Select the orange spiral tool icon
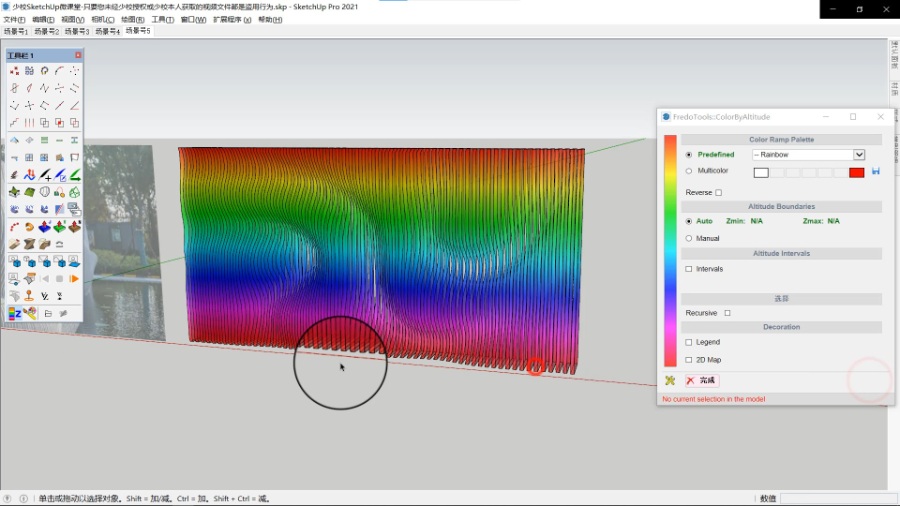The image size is (900, 506). [x=29, y=227]
